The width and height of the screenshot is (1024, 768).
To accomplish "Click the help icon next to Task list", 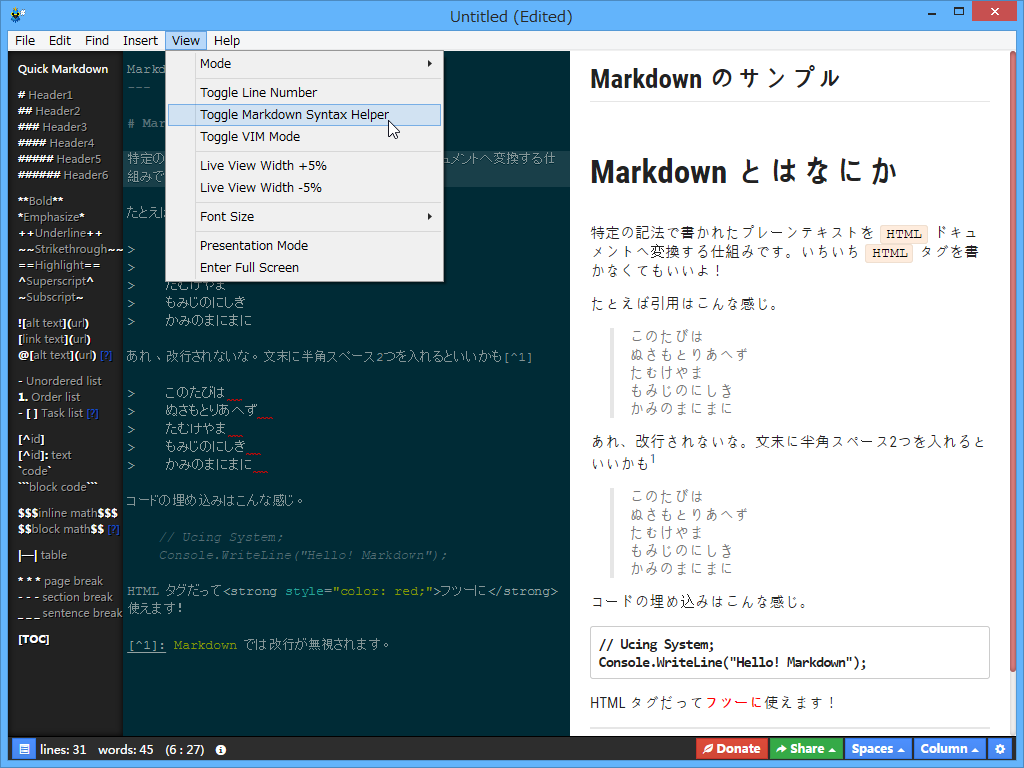I will [x=93, y=413].
